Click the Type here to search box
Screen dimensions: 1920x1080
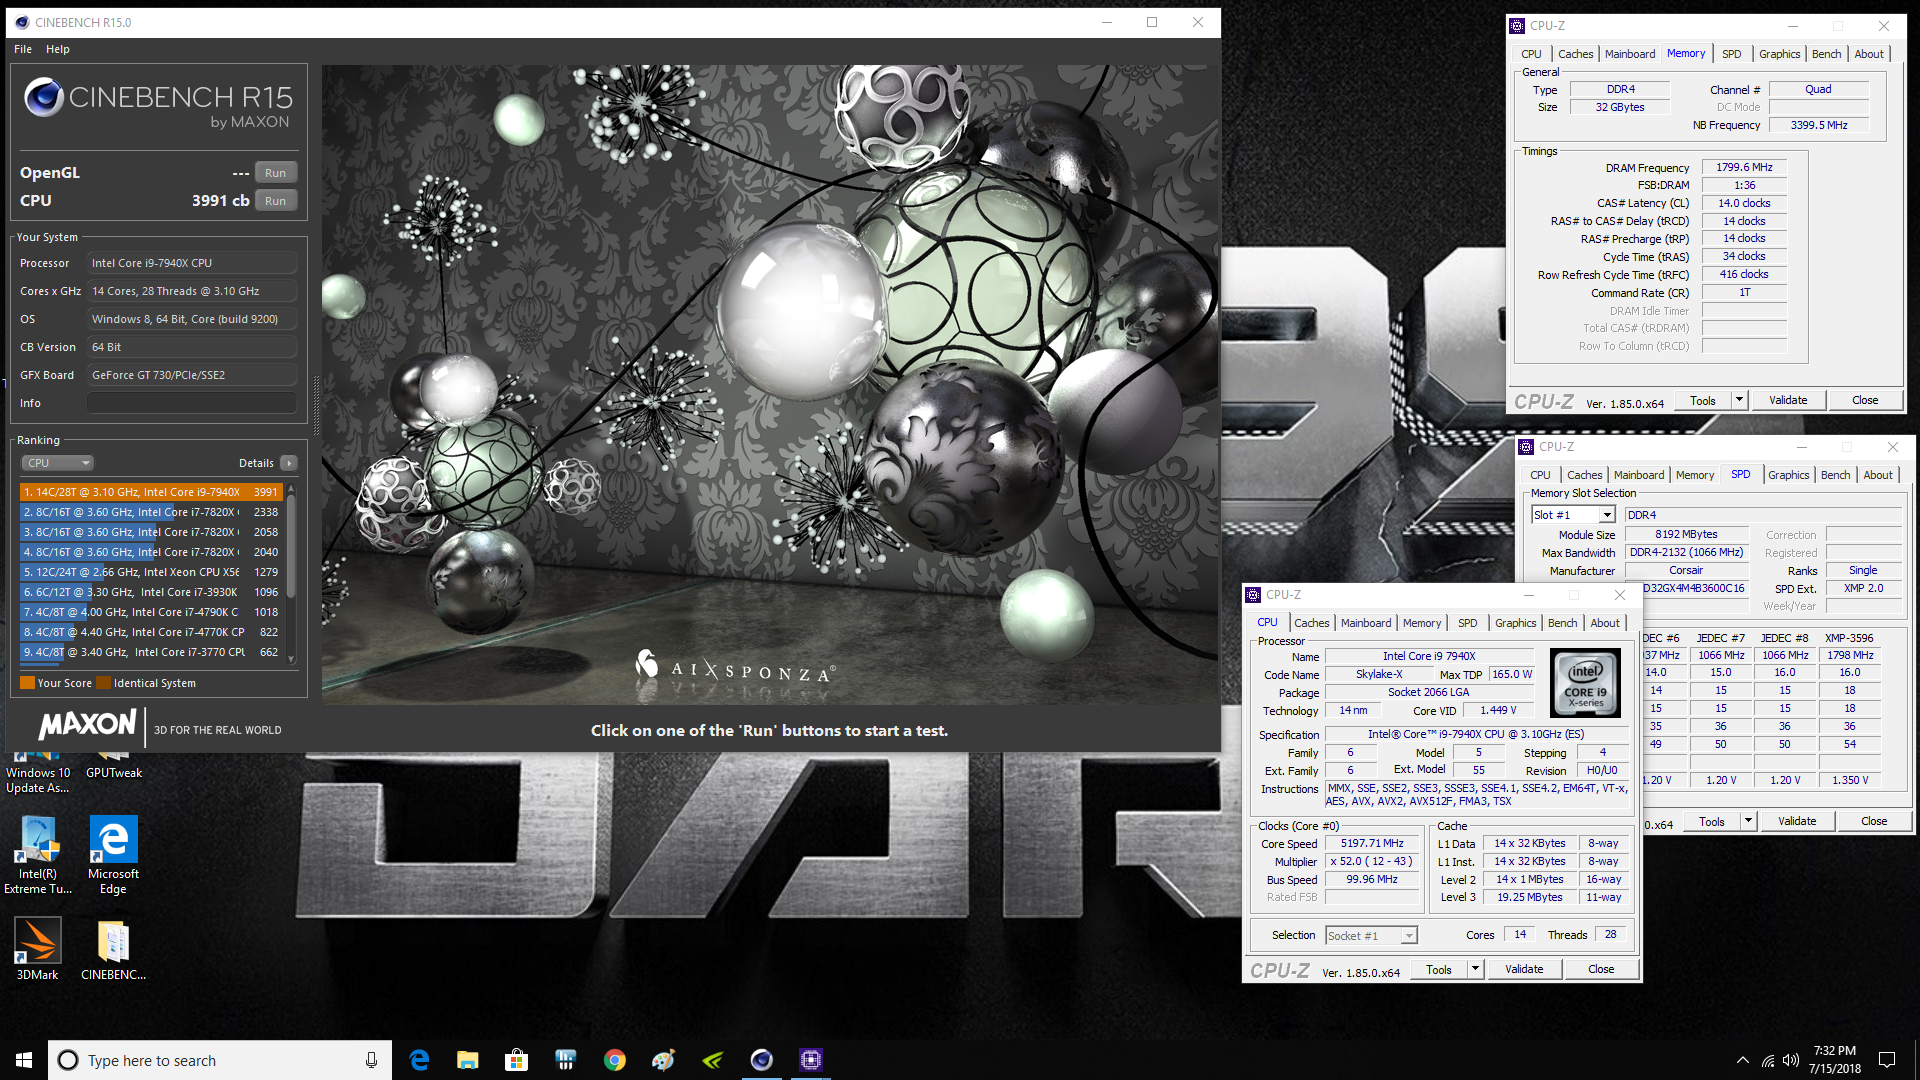(x=220, y=1060)
